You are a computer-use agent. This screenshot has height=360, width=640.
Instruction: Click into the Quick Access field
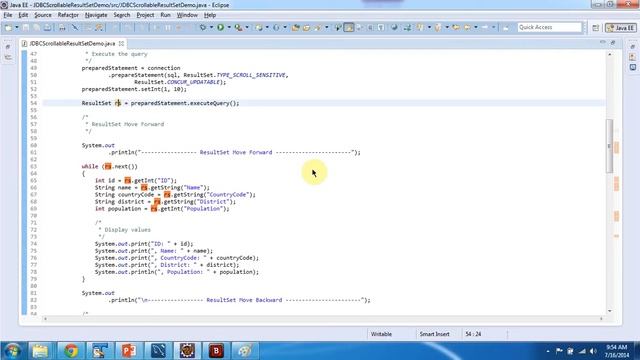point(549,27)
